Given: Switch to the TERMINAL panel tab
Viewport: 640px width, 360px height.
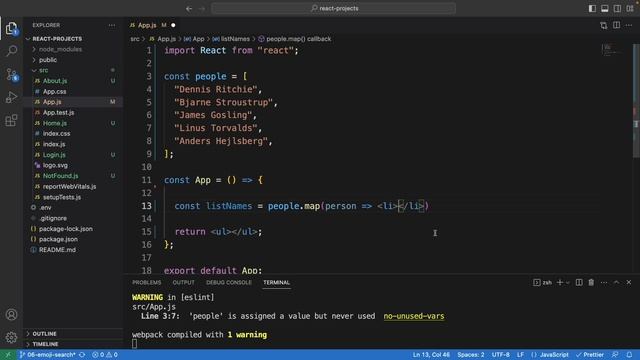Looking at the screenshot, I should click(x=276, y=282).
